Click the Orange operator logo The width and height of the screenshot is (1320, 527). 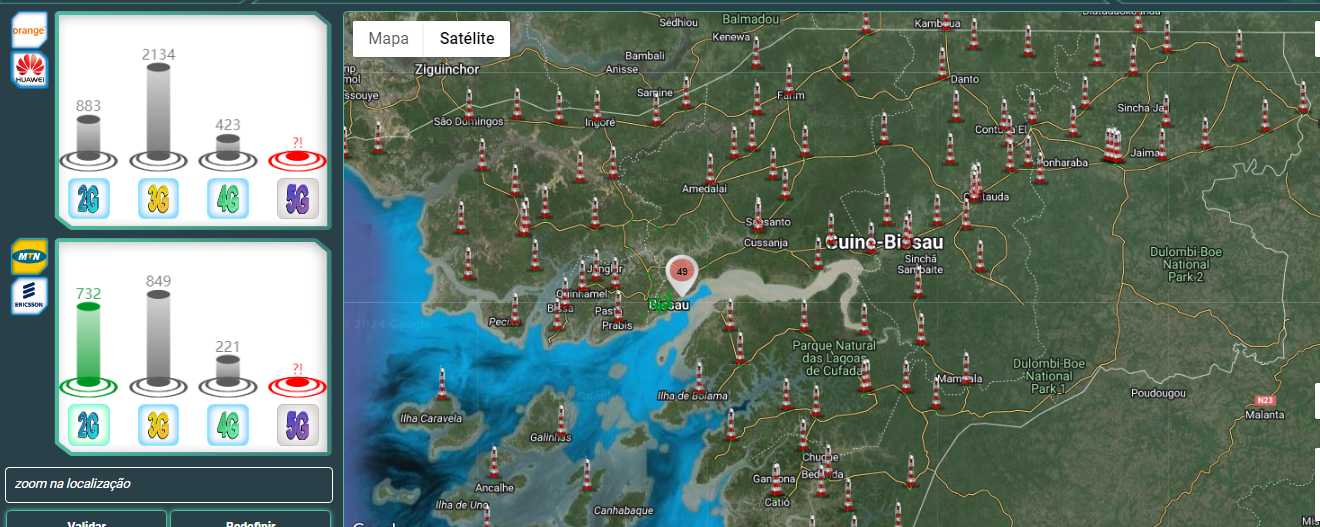point(29,31)
